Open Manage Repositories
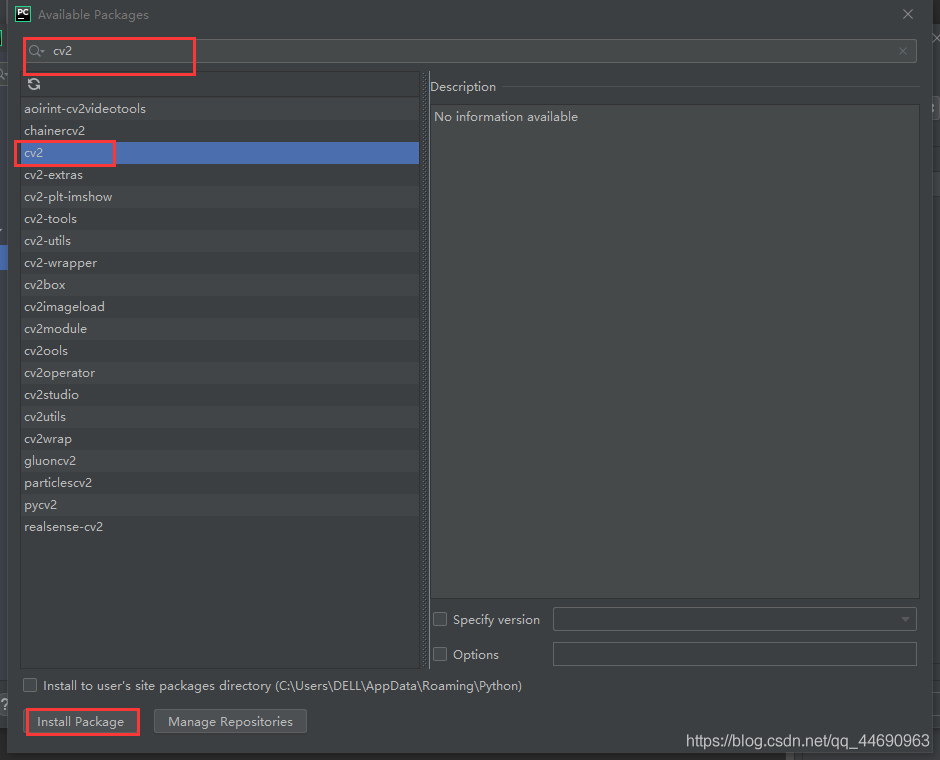The height and width of the screenshot is (760, 940). tap(230, 722)
